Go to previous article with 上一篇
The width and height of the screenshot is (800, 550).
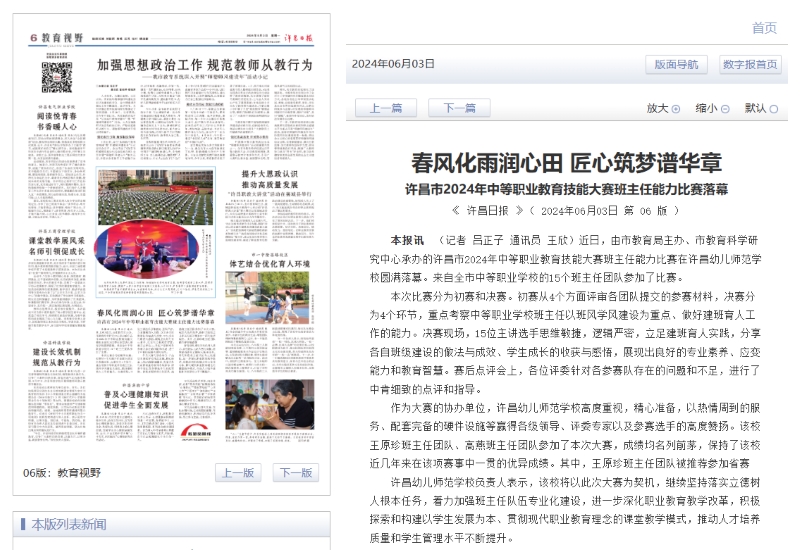coord(385,108)
